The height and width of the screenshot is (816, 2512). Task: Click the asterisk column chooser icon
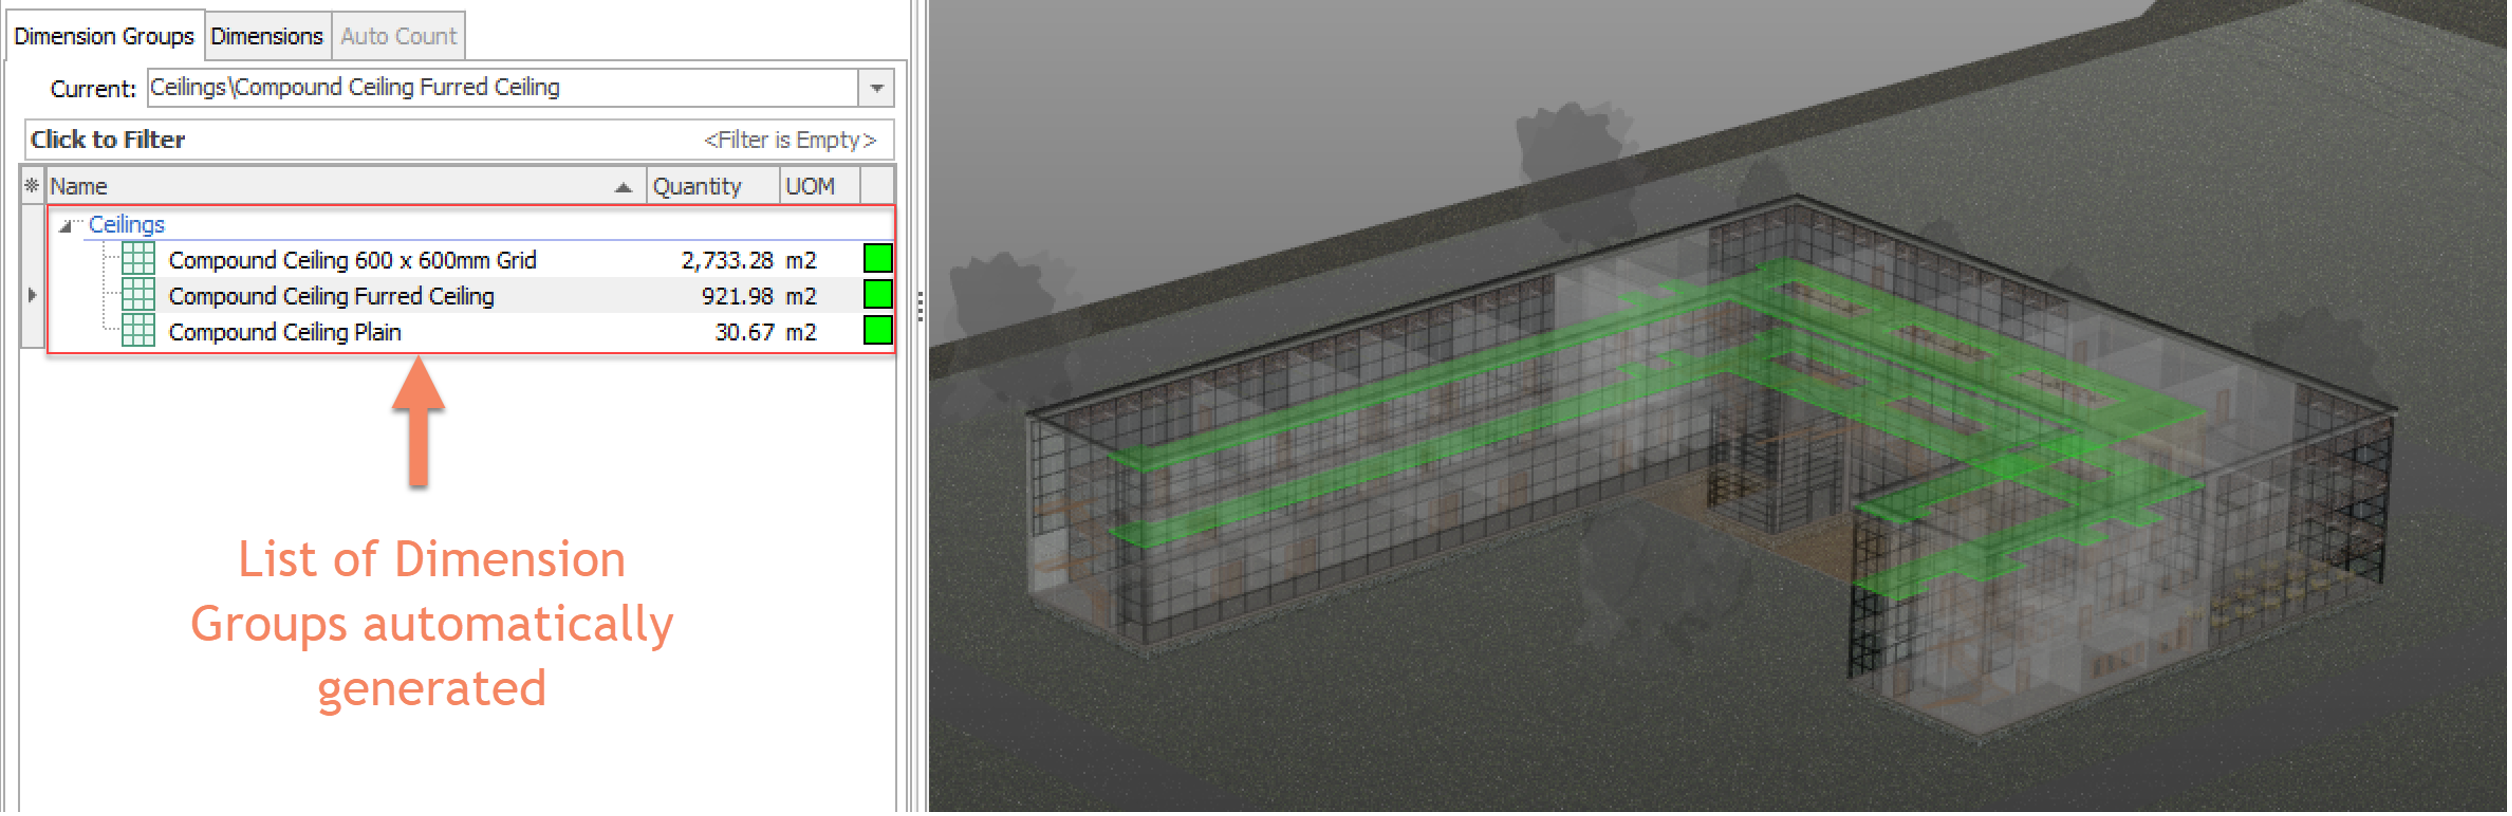click(x=32, y=186)
